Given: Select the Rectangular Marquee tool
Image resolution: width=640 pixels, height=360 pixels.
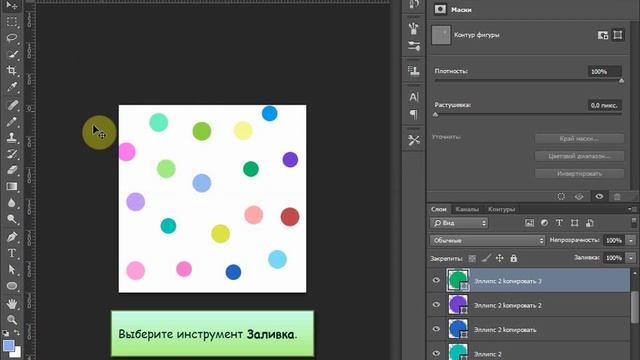Looking at the screenshot, I should [x=12, y=22].
